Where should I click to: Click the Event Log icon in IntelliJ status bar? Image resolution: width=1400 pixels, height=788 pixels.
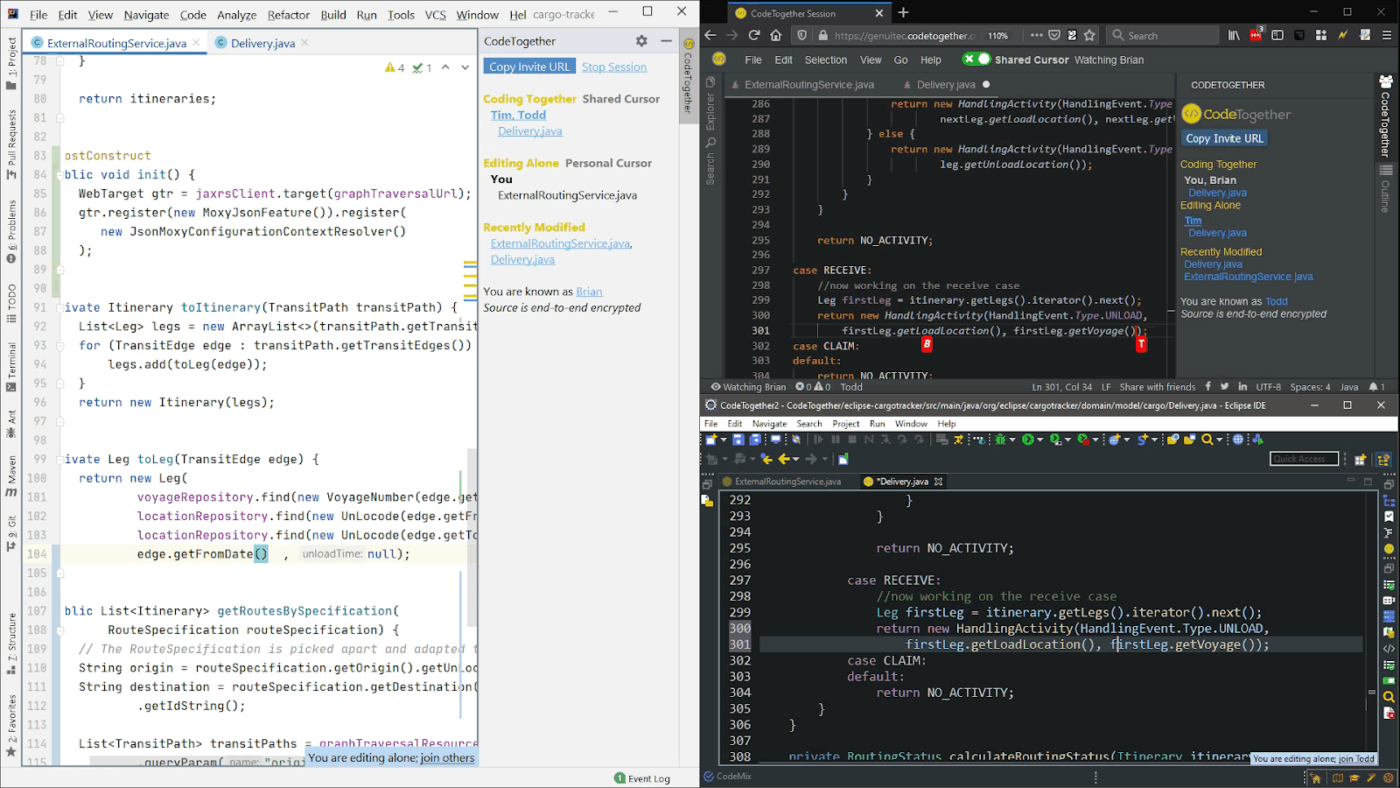622,778
